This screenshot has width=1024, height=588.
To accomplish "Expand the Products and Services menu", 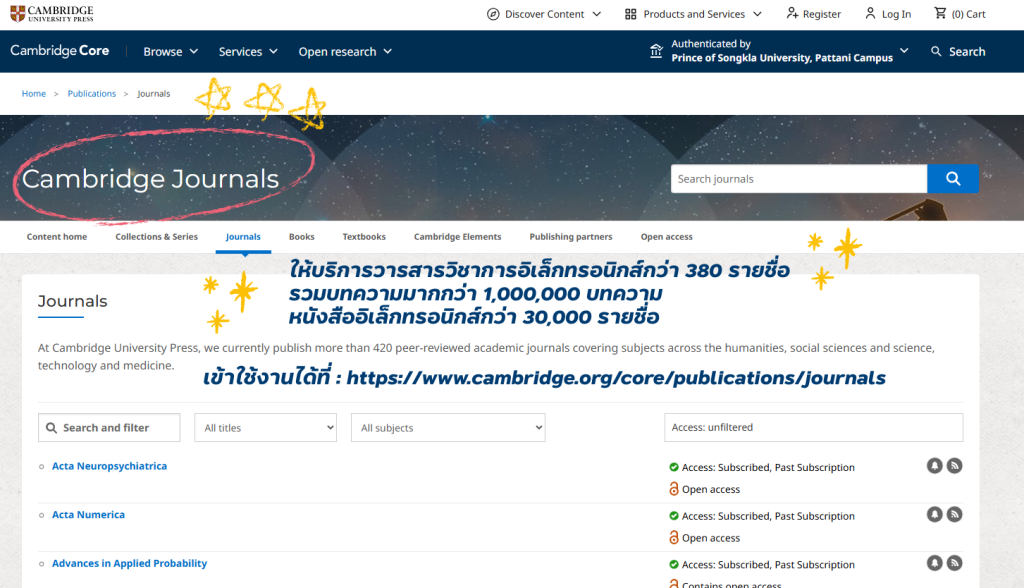I will coord(693,14).
